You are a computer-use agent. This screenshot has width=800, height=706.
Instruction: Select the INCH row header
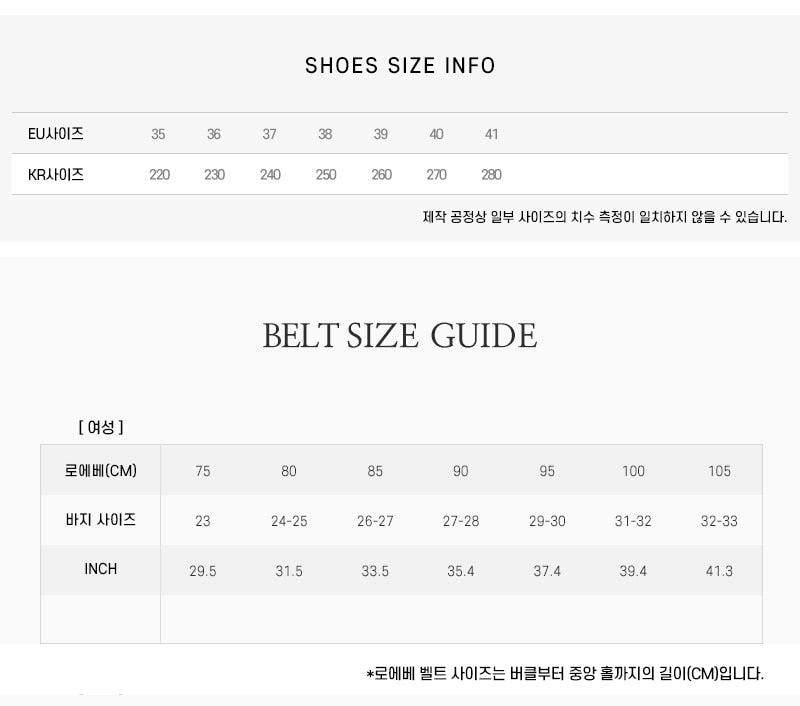click(101, 569)
